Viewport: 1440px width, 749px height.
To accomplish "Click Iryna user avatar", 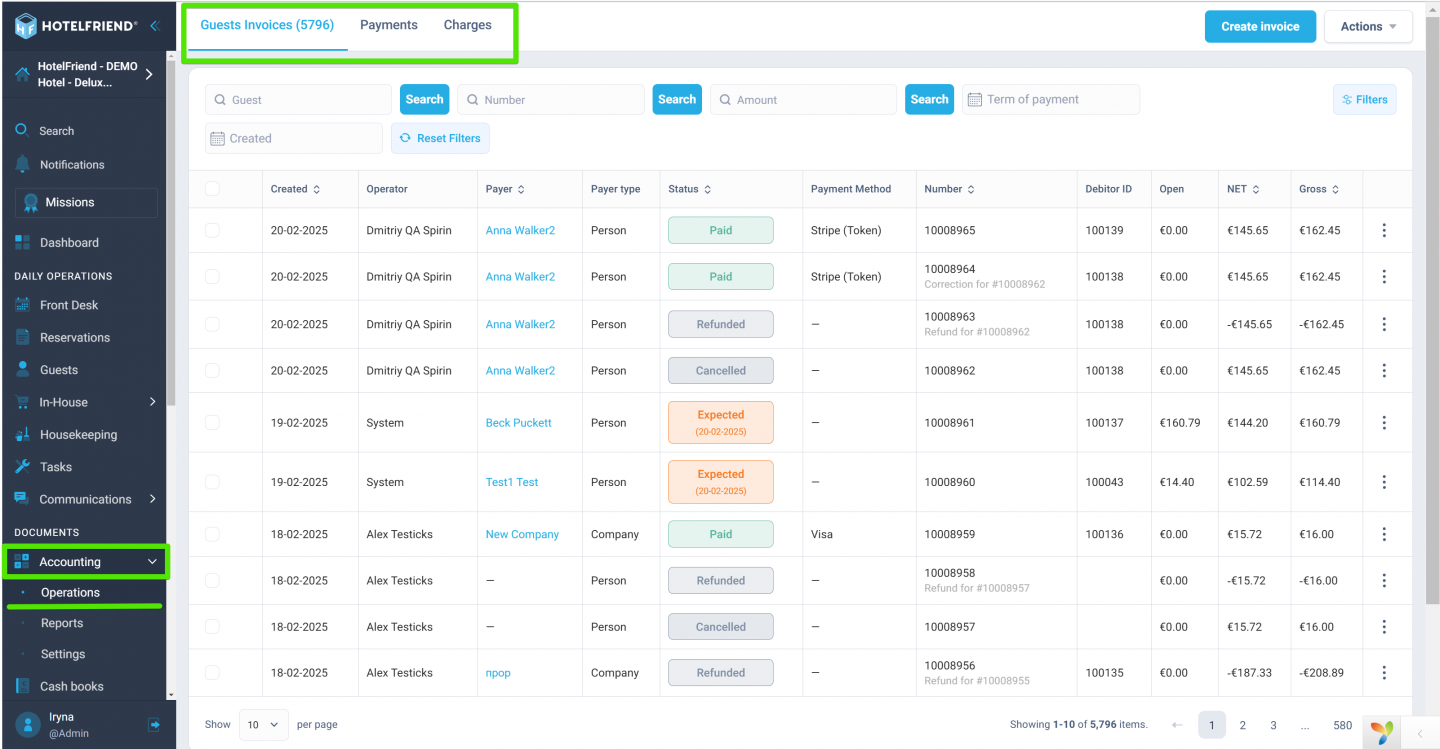I will coord(27,725).
